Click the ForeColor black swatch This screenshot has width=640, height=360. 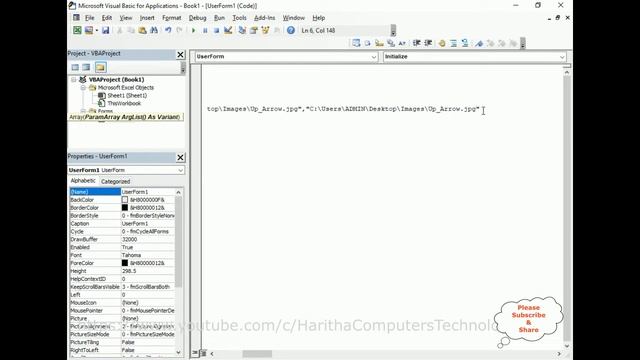tap(125, 263)
